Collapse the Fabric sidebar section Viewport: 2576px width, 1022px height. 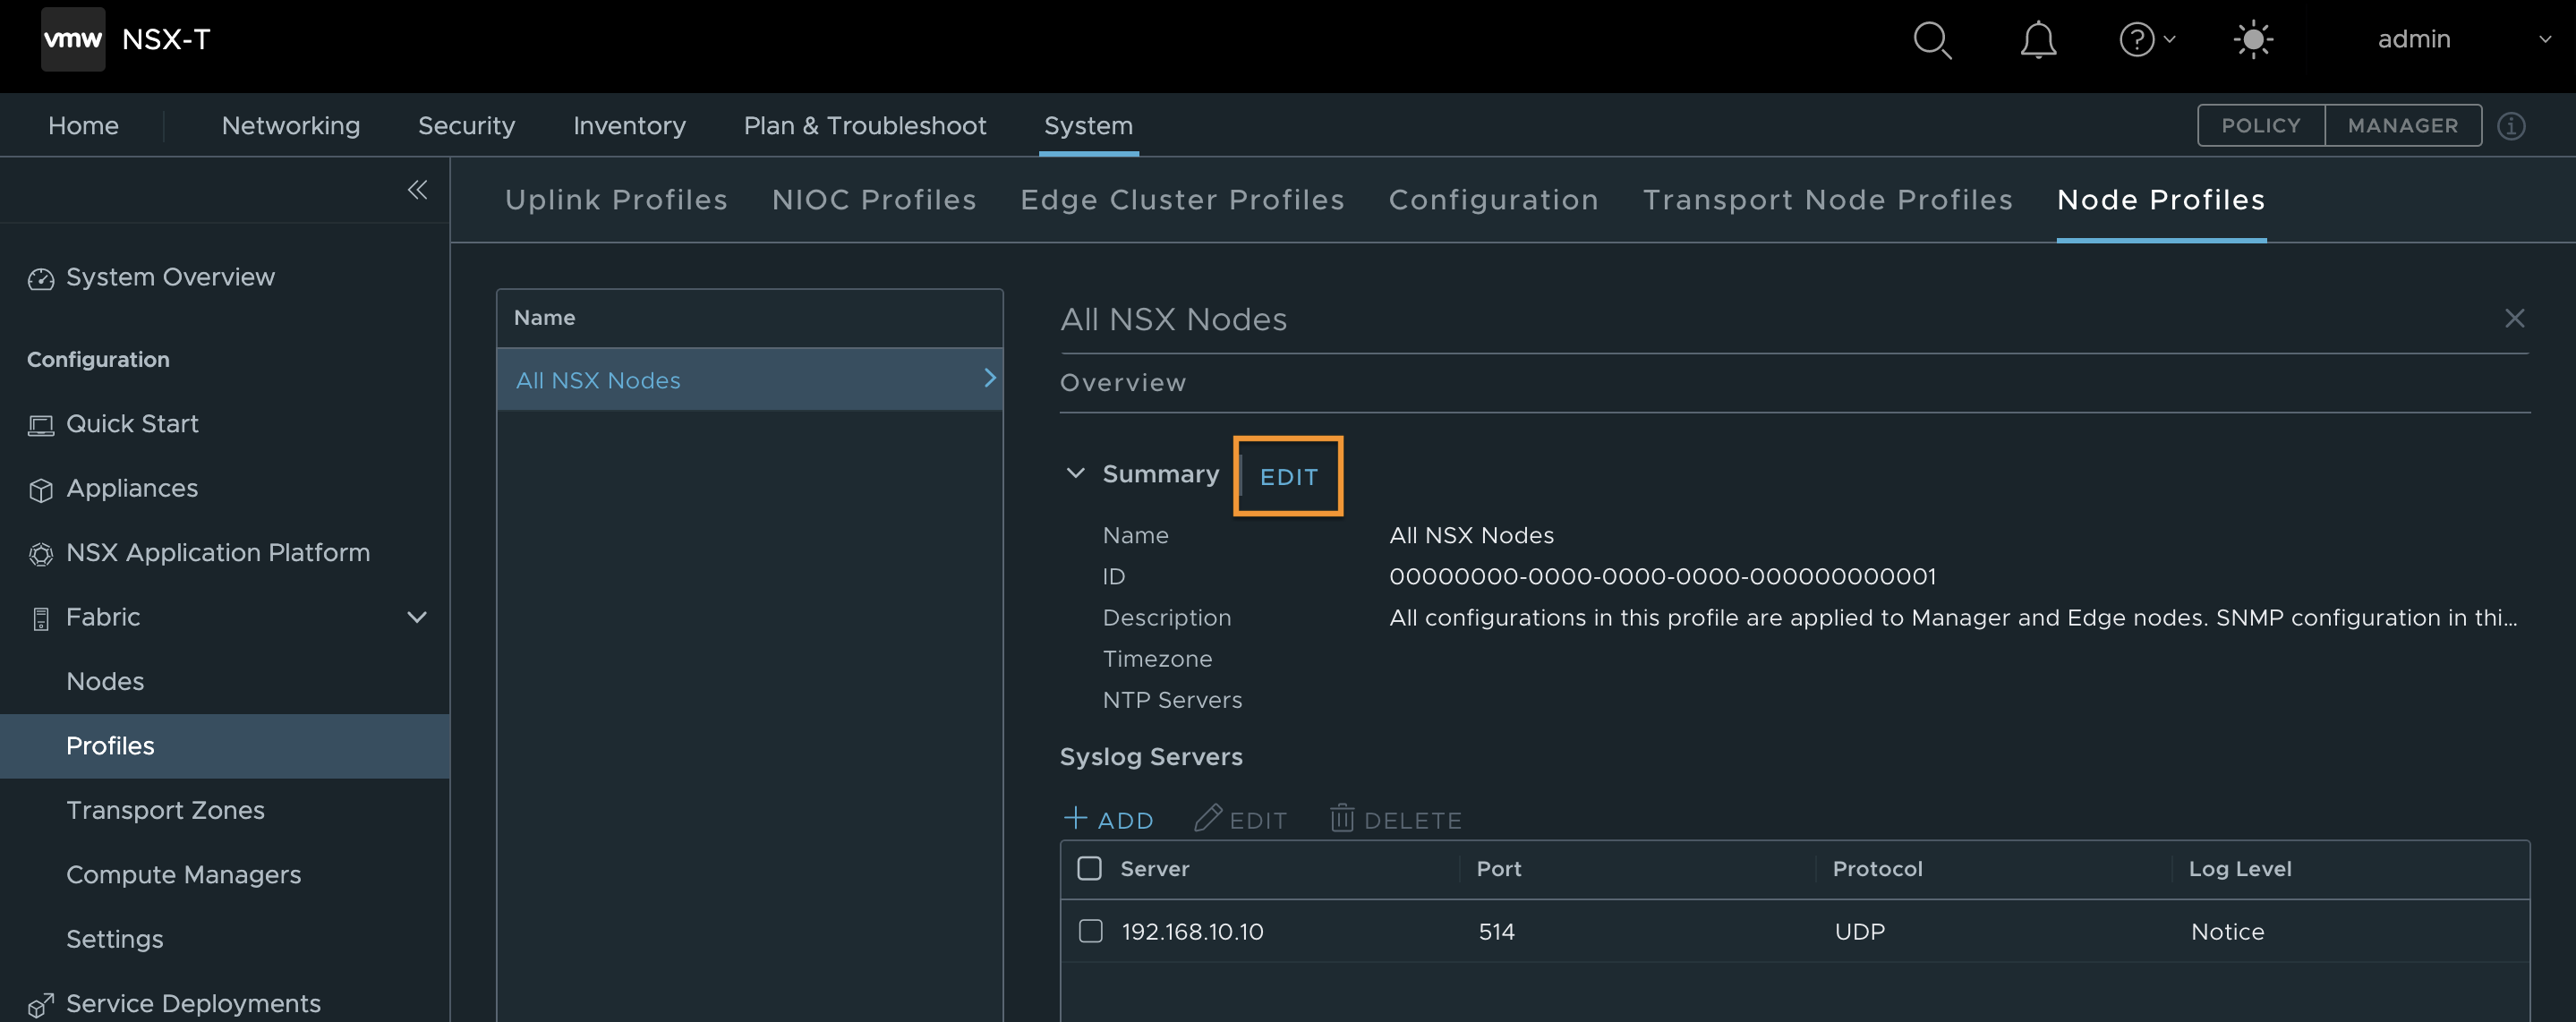(418, 617)
